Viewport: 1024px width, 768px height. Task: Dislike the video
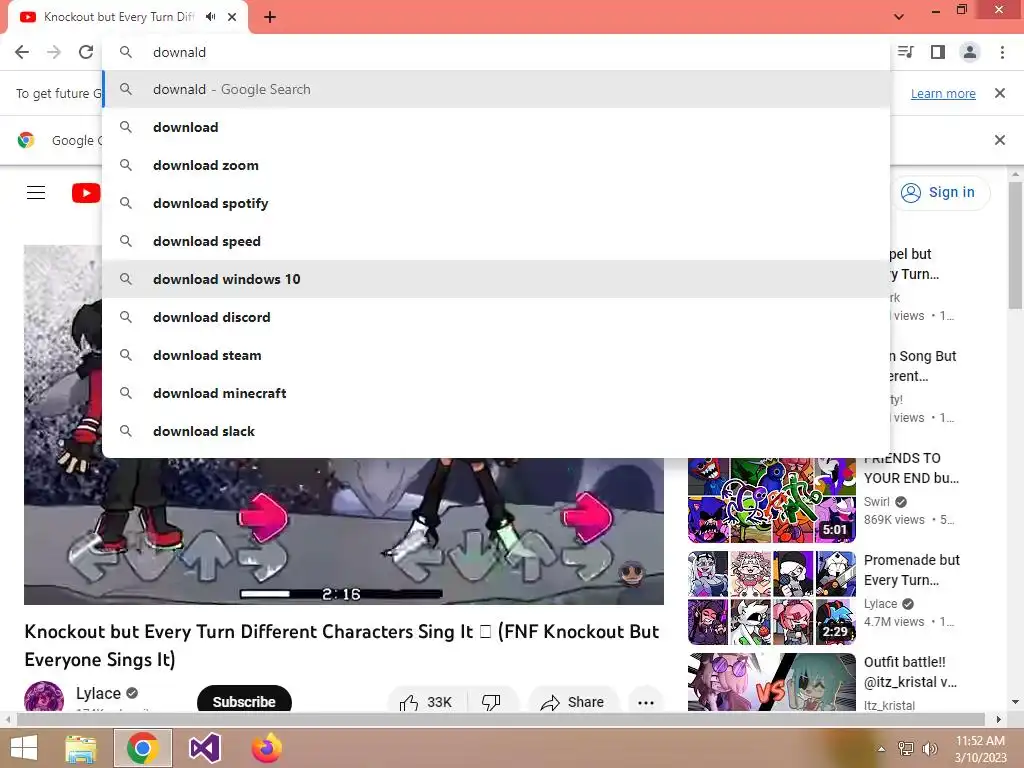pyautogui.click(x=491, y=702)
